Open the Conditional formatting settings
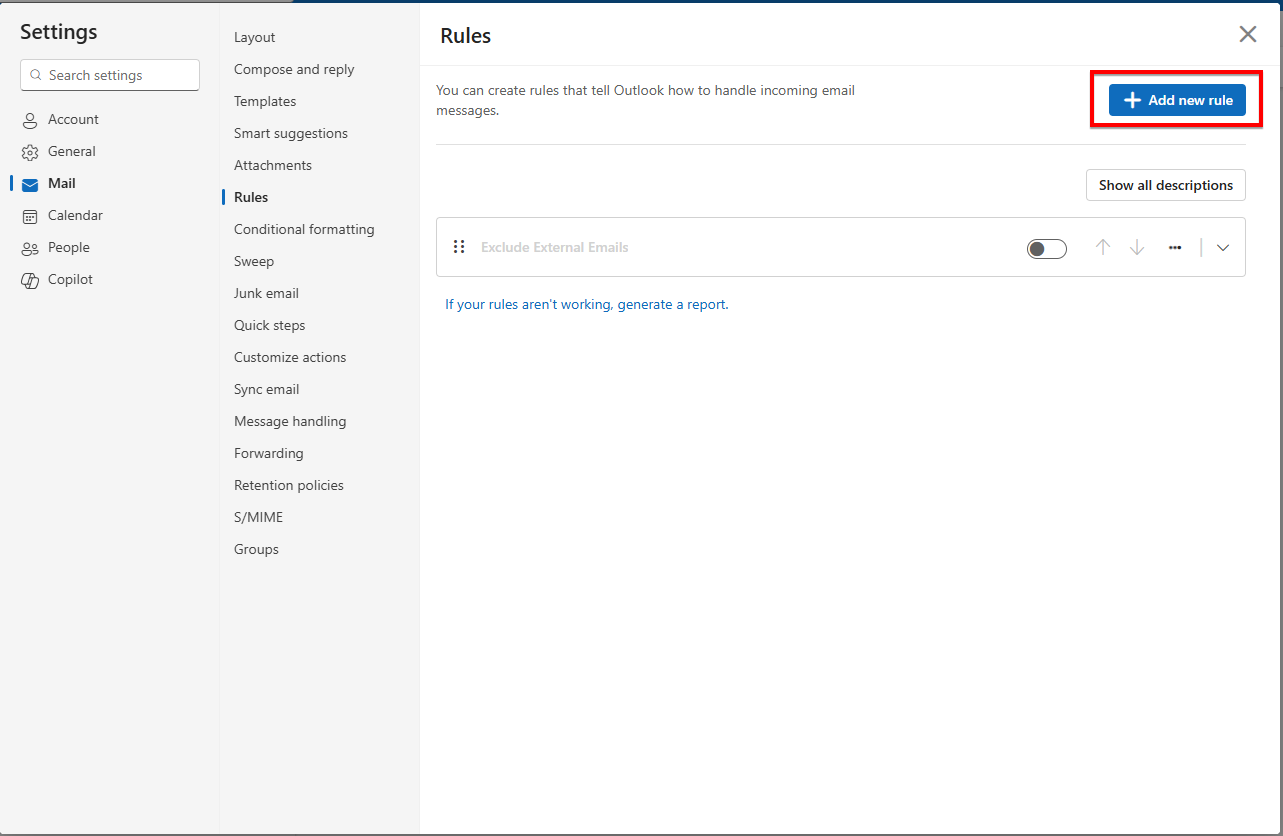Image resolution: width=1283 pixels, height=836 pixels. [x=304, y=229]
